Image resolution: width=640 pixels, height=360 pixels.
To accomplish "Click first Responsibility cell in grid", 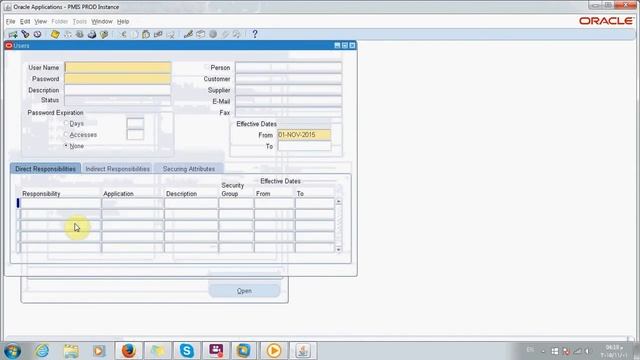I will pyautogui.click(x=60, y=203).
